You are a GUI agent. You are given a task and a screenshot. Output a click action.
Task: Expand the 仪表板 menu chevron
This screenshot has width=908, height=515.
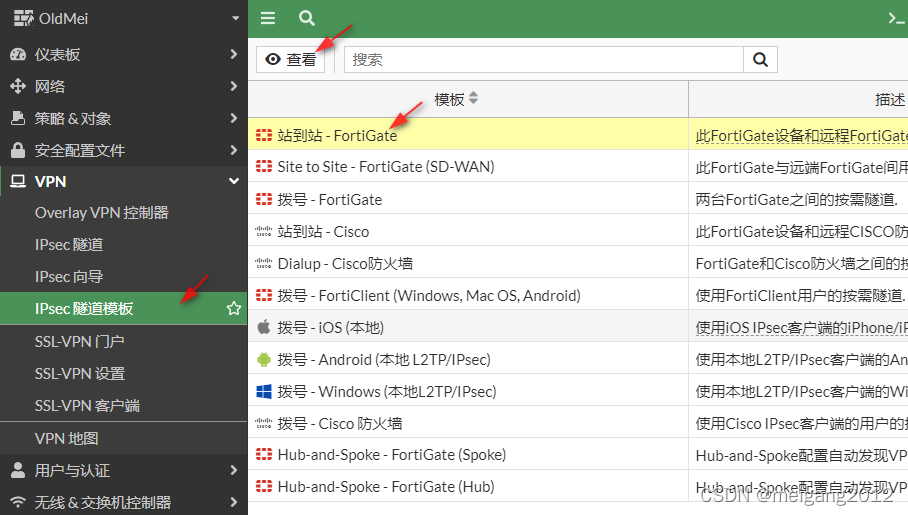(x=233, y=54)
